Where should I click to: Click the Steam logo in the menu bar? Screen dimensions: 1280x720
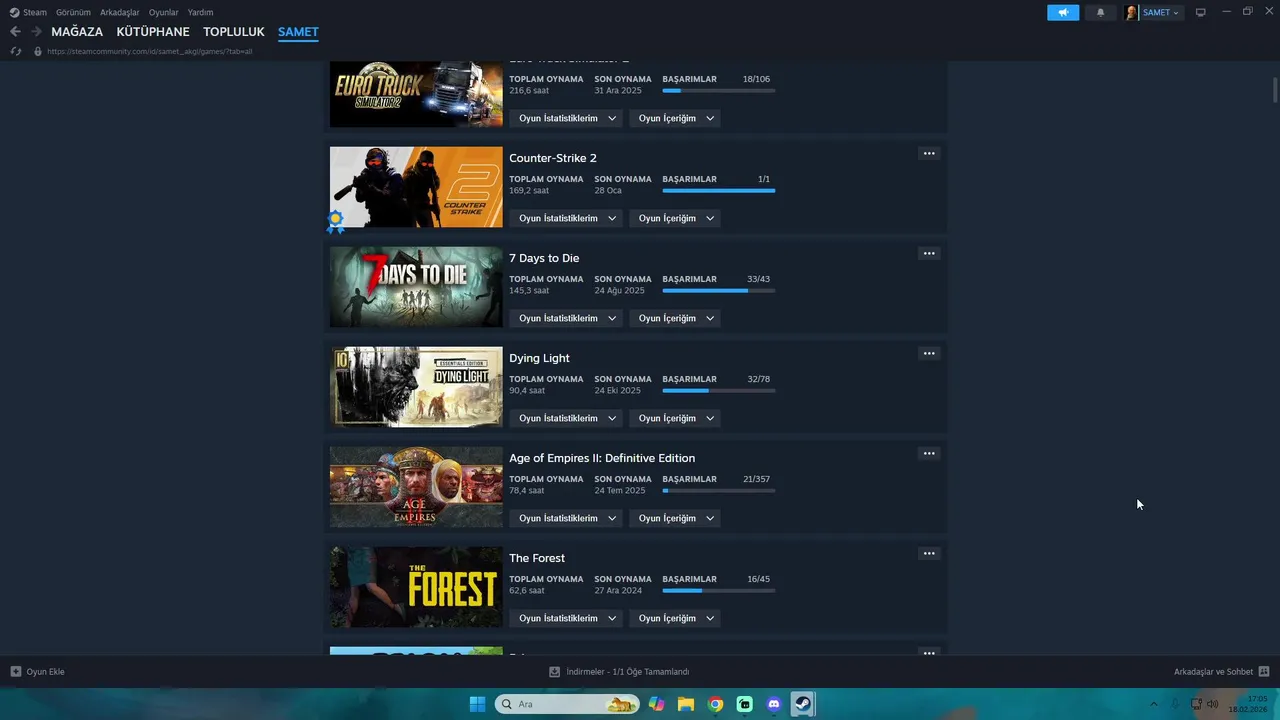click(x=14, y=12)
